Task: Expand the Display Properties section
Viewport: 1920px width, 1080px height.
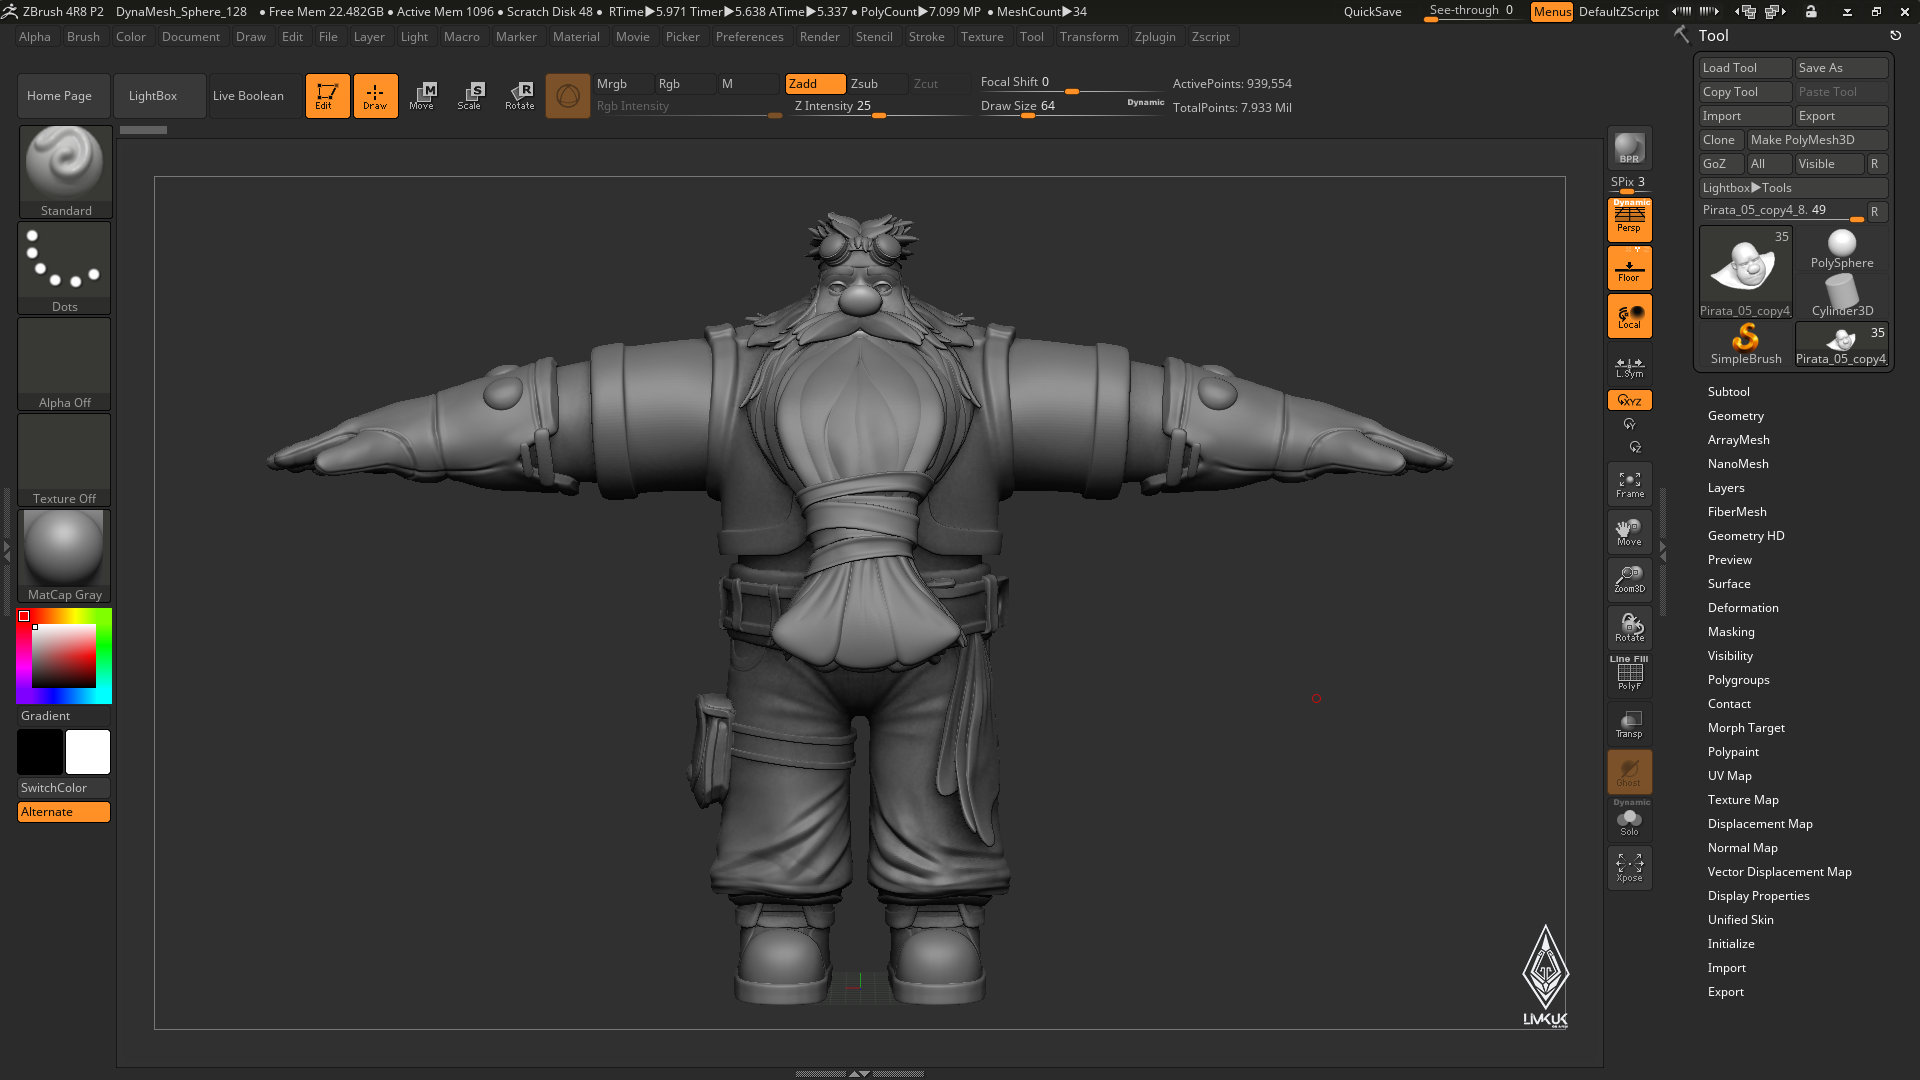Action: coord(1758,896)
